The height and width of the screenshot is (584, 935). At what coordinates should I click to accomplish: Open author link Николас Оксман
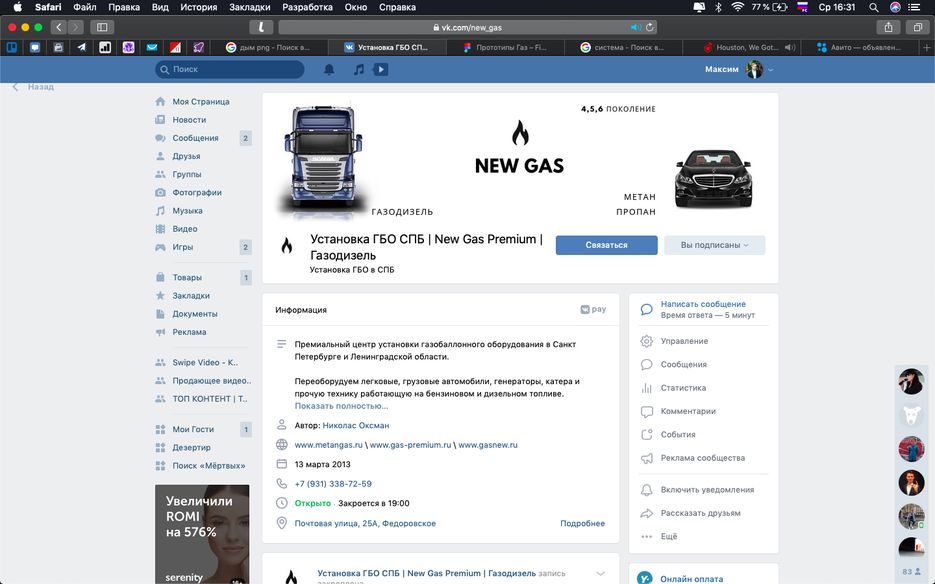[x=356, y=425]
